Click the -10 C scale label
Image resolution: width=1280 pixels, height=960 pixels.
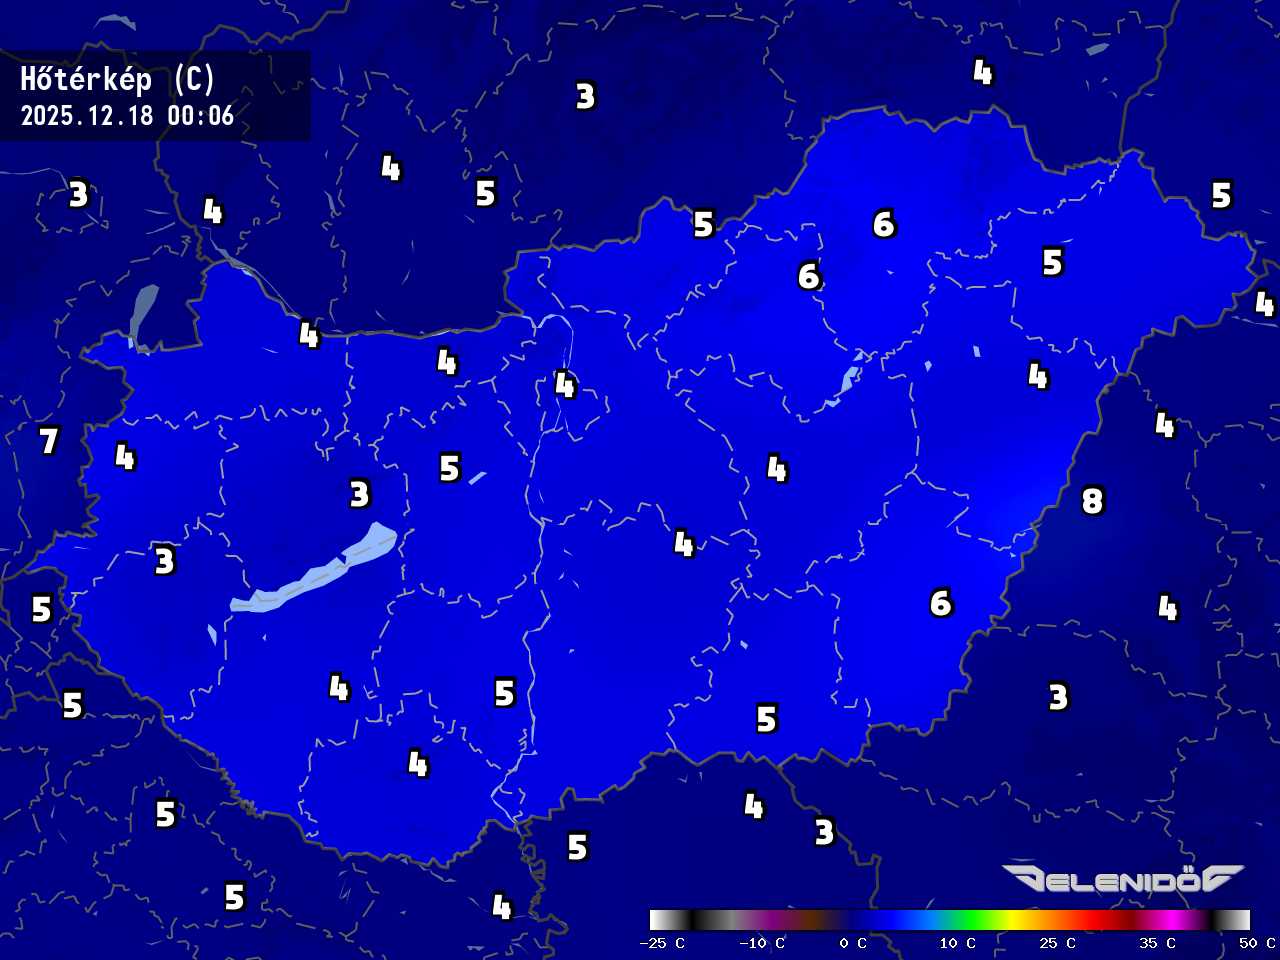point(762,943)
